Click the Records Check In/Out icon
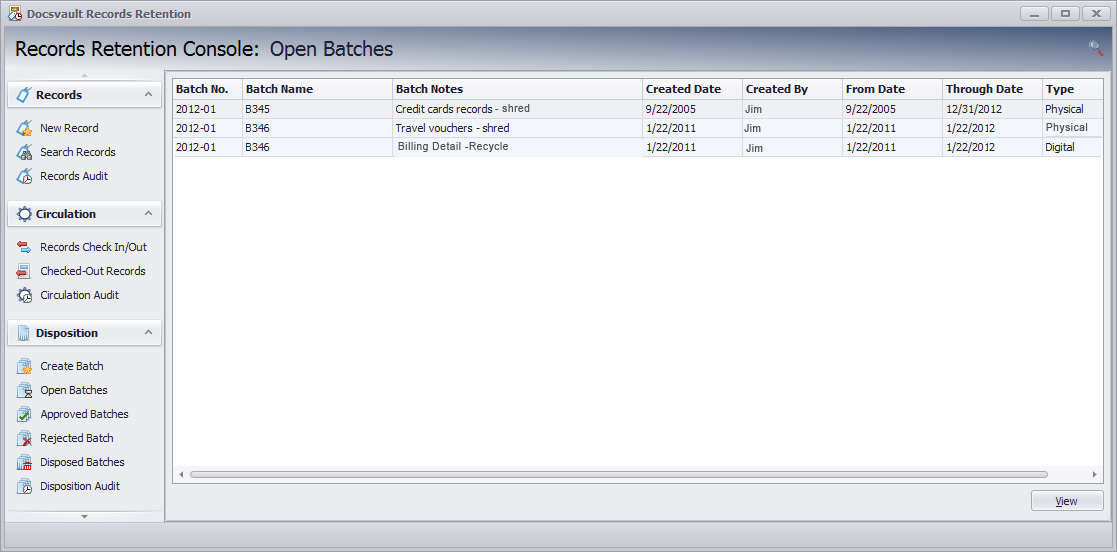 click(24, 247)
